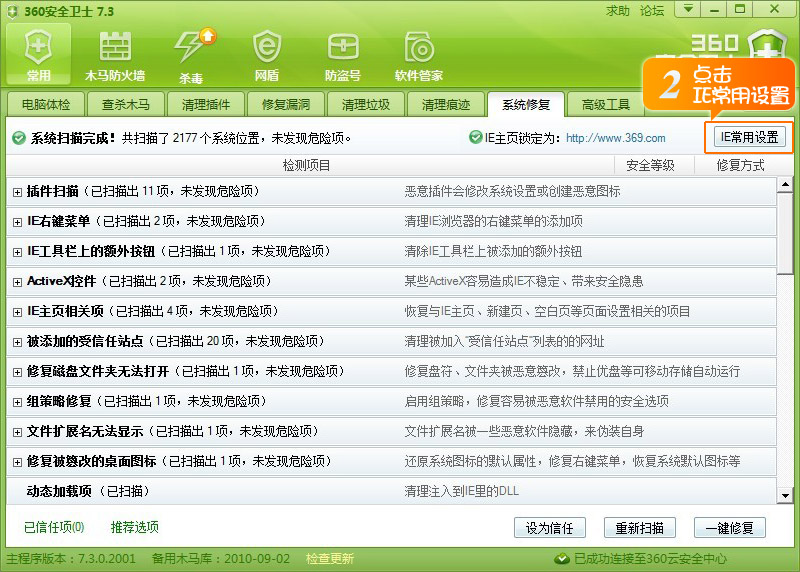Image resolution: width=800 pixels, height=572 pixels.
Task: Click the scan results vertical scrollbar
Action: tap(786, 340)
